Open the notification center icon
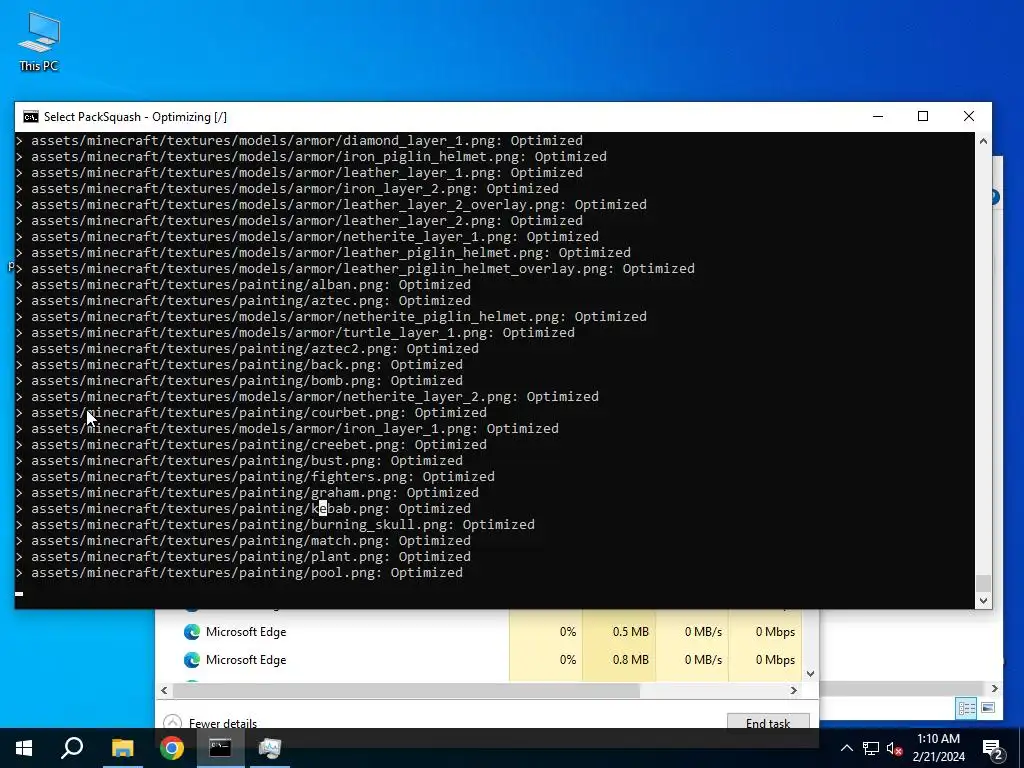This screenshot has height=768, width=1024. pyautogui.click(x=992, y=748)
